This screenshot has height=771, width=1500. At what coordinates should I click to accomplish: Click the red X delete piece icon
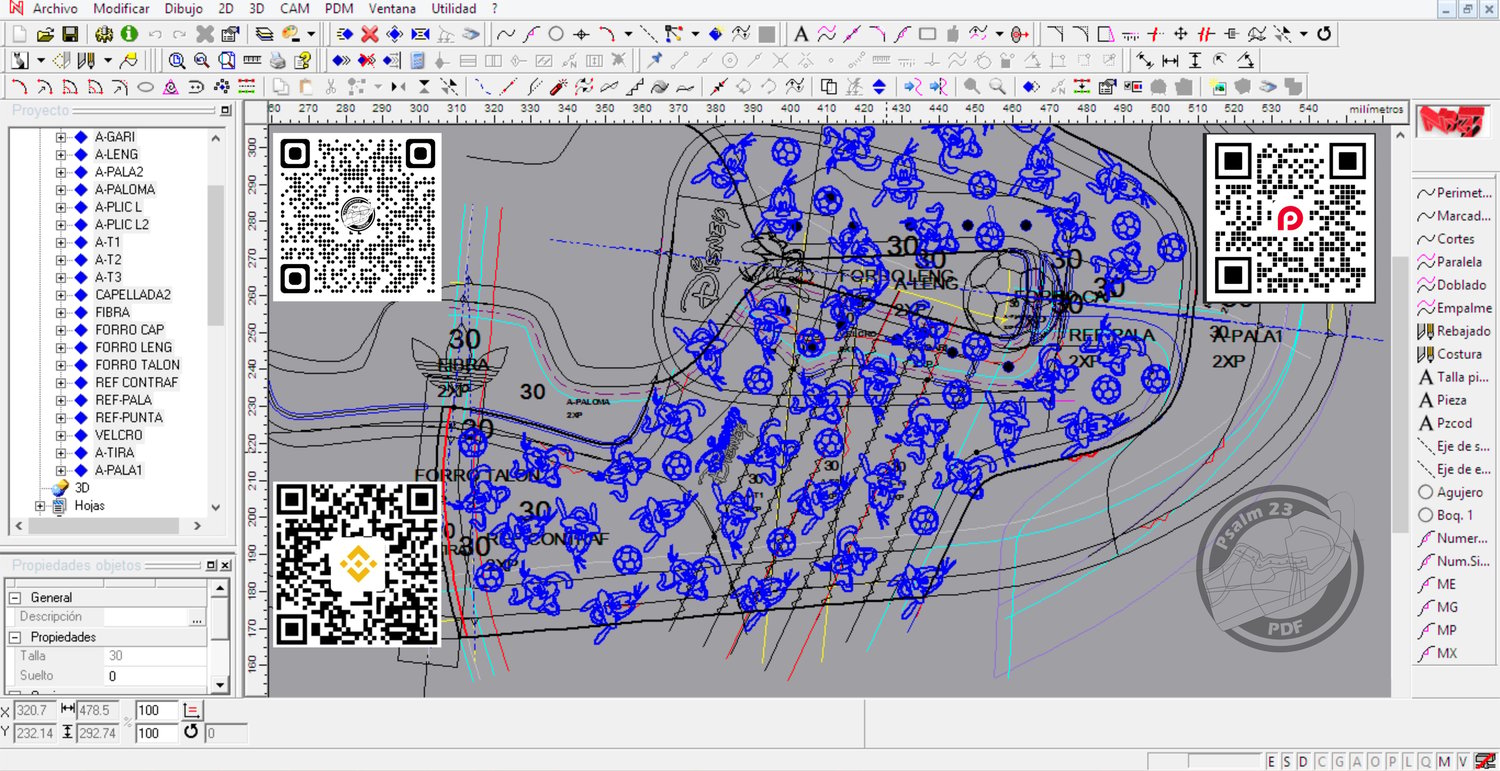click(370, 34)
